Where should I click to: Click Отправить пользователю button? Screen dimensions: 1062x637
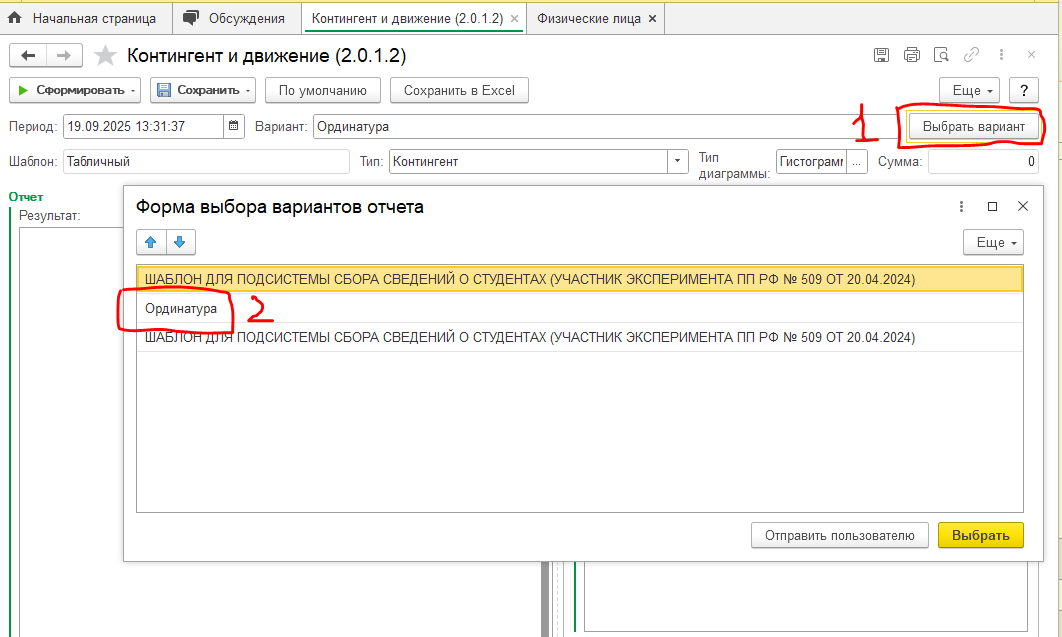(839, 535)
